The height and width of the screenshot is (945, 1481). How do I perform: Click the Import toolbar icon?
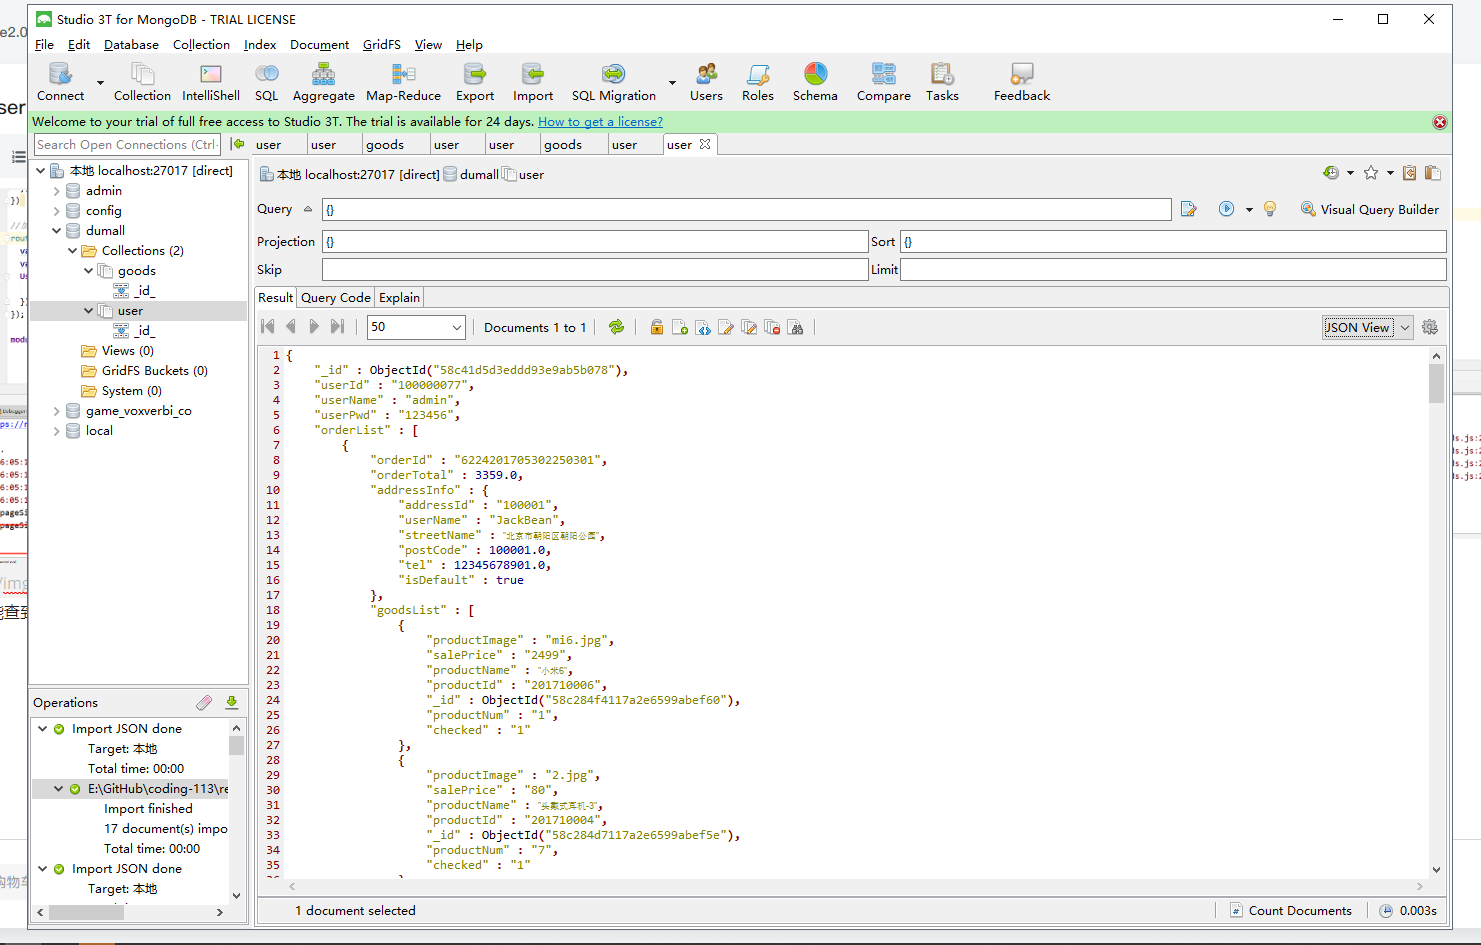[533, 82]
